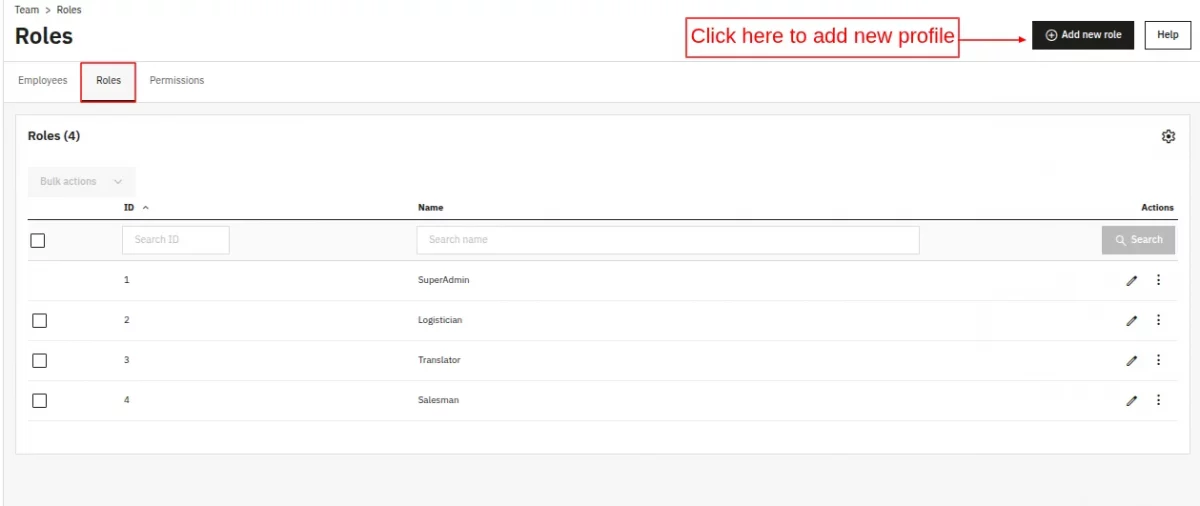The width and height of the screenshot is (1200, 506).
Task: Focus the Search ID input field
Action: coord(176,240)
